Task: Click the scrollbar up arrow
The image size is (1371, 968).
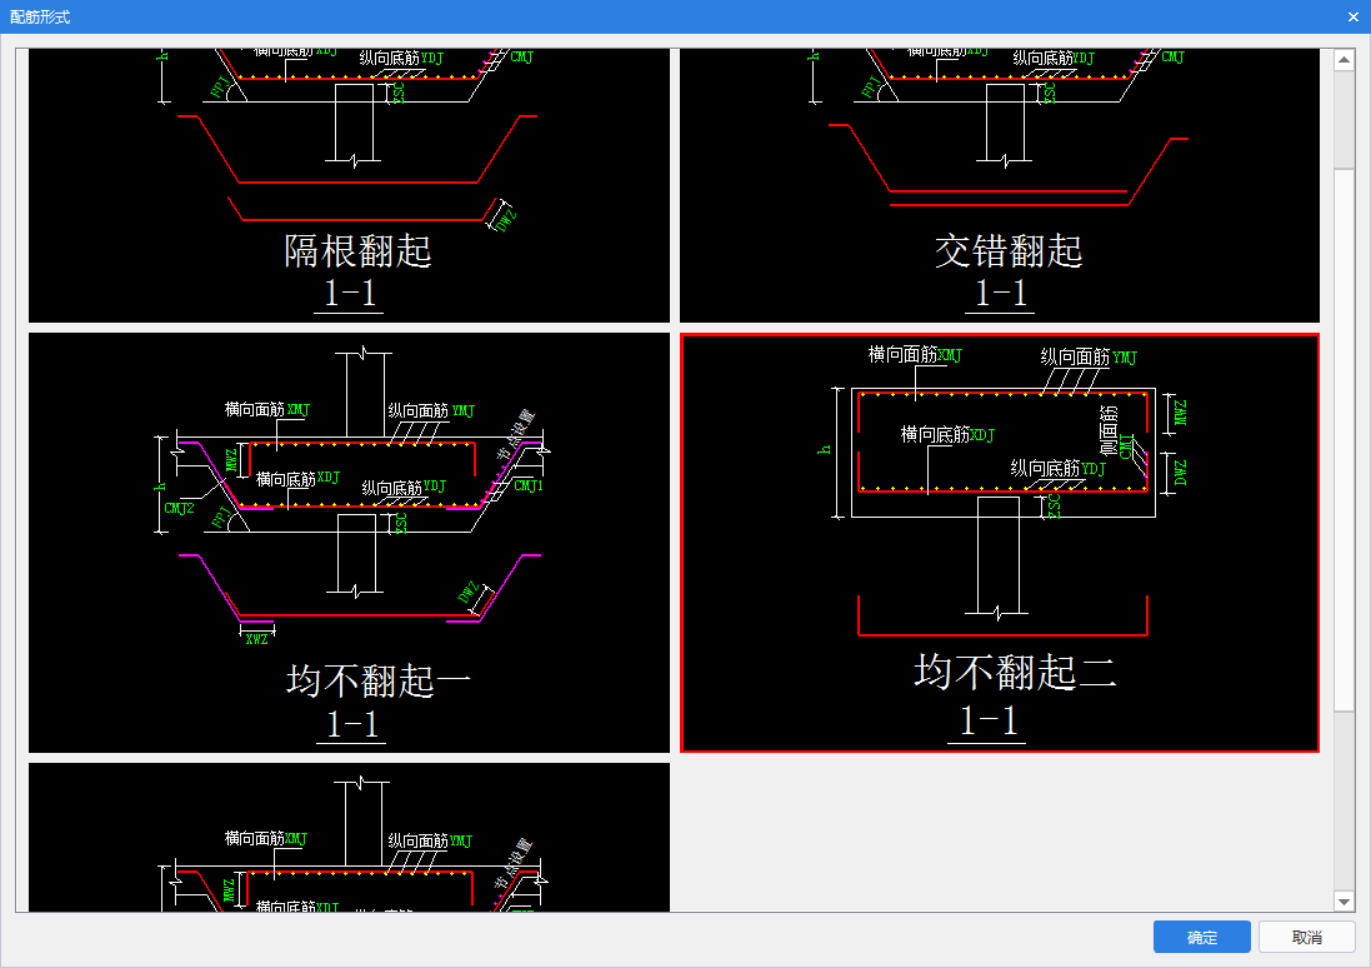Action: 1344,60
